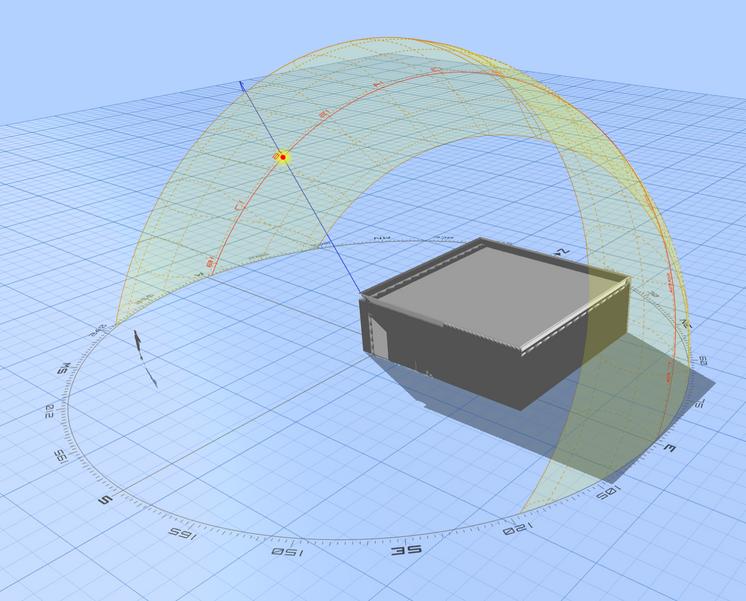Screen dimensions: 746x601
Task: Click the mirrored 150 degree compass label
Action: 287,552
